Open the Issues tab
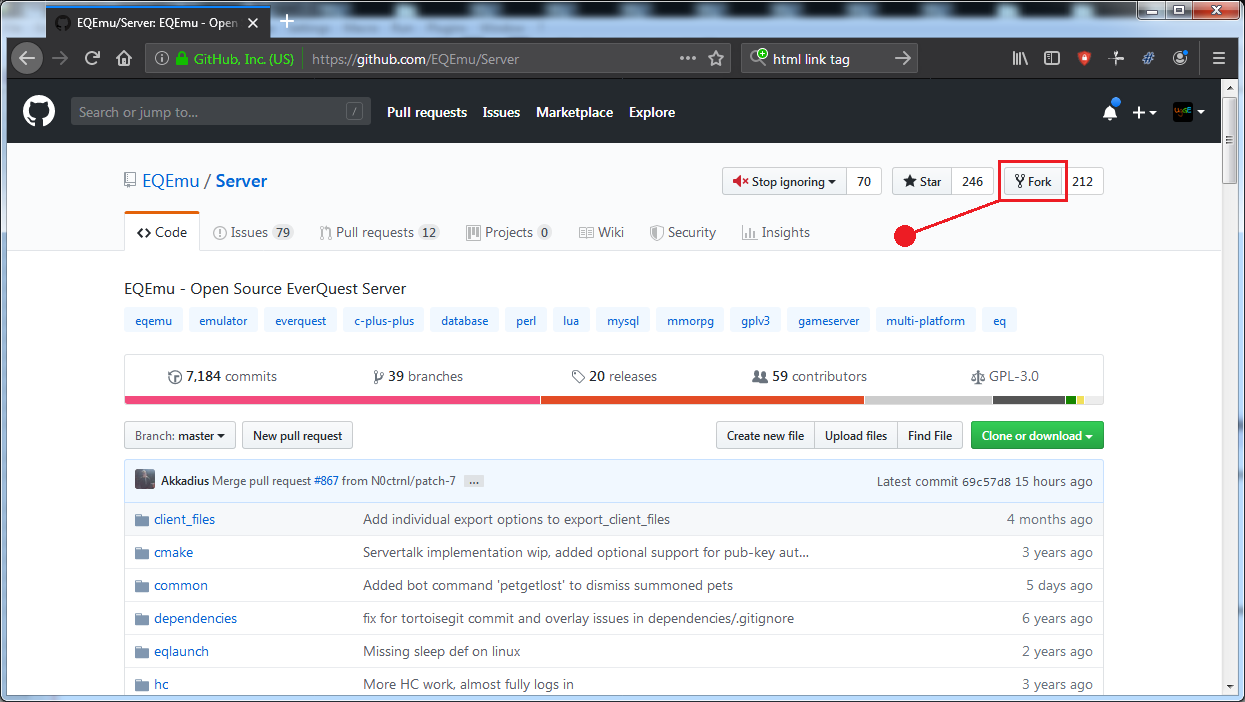The image size is (1245, 702). 252,232
